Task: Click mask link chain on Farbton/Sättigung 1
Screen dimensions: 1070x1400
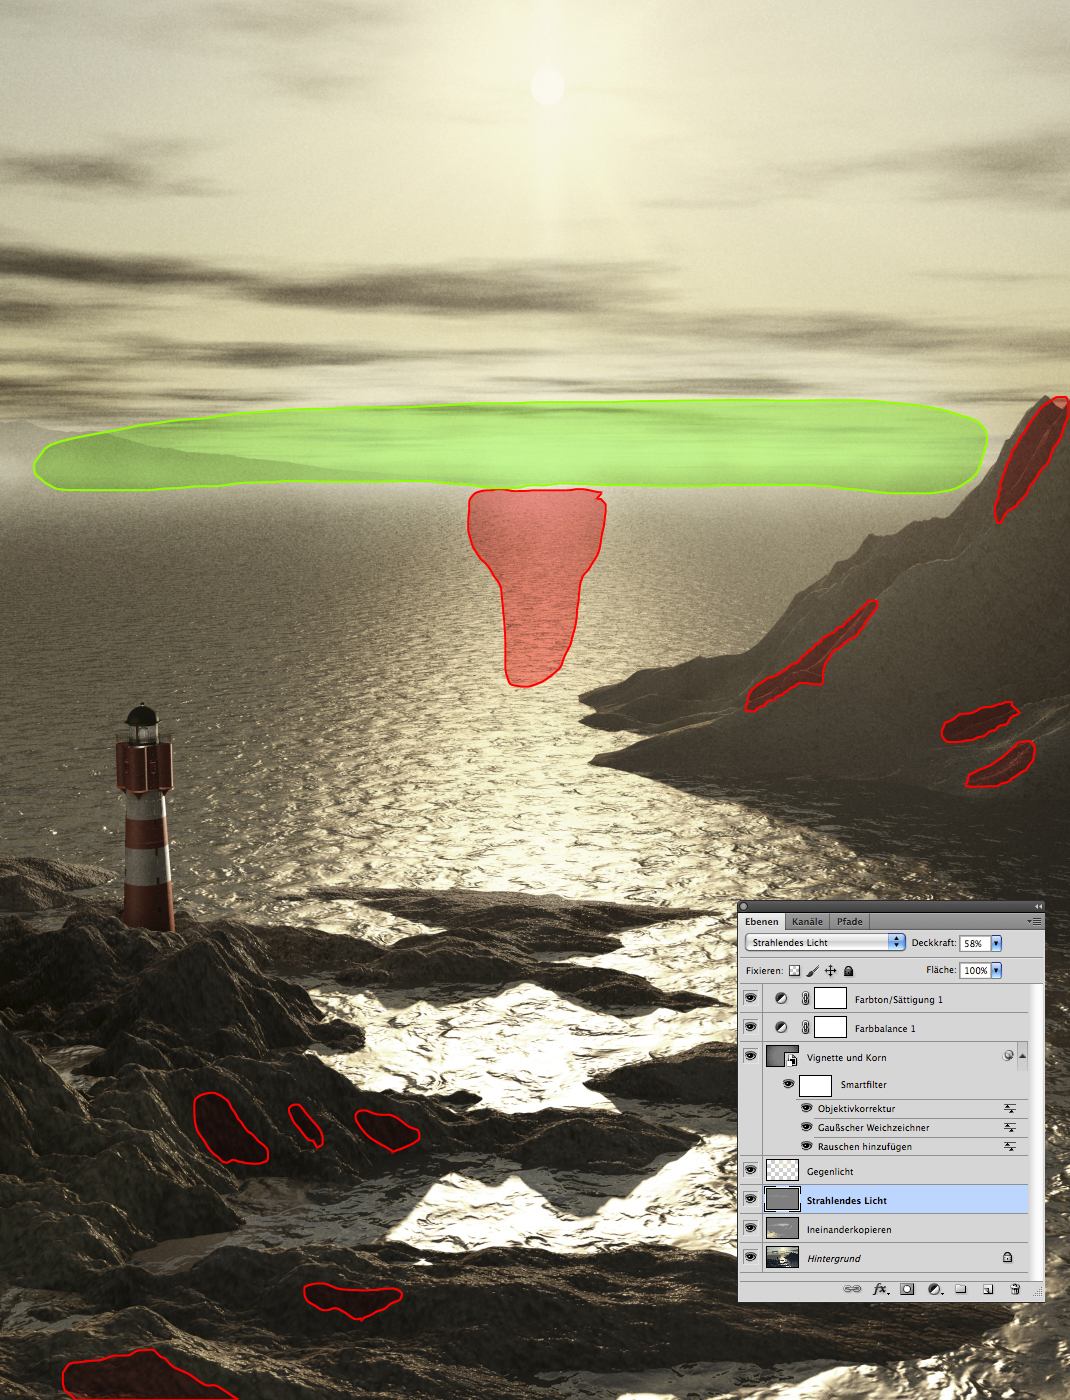Action: coord(805,998)
